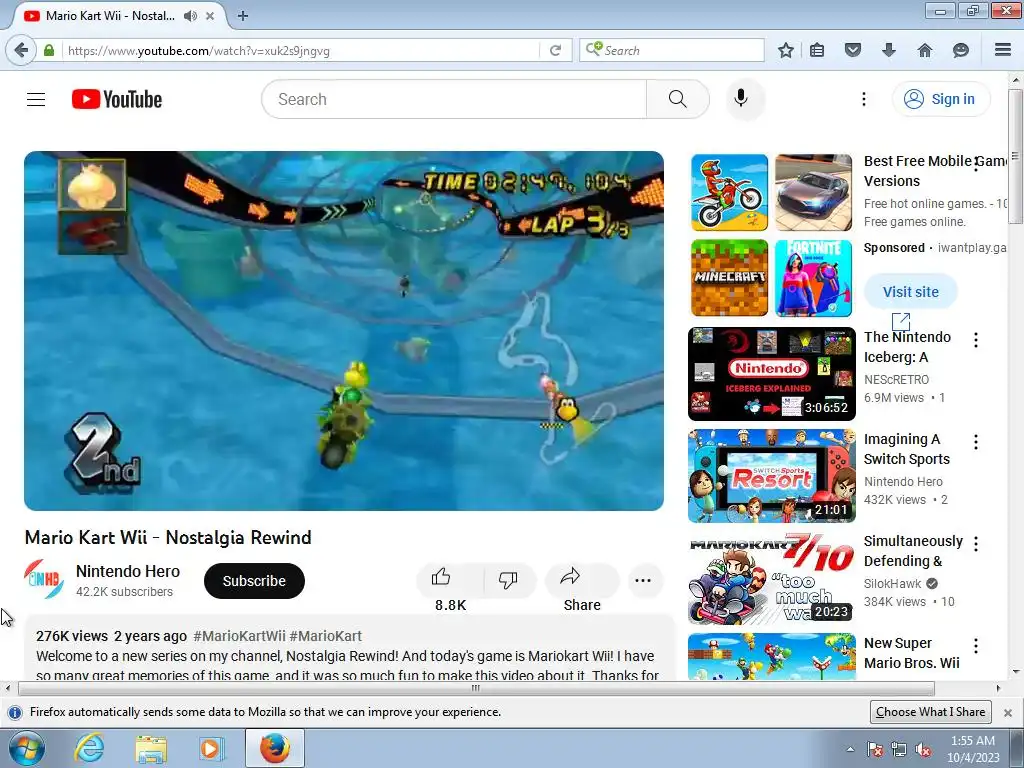Open a new tab with plus button

(243, 16)
